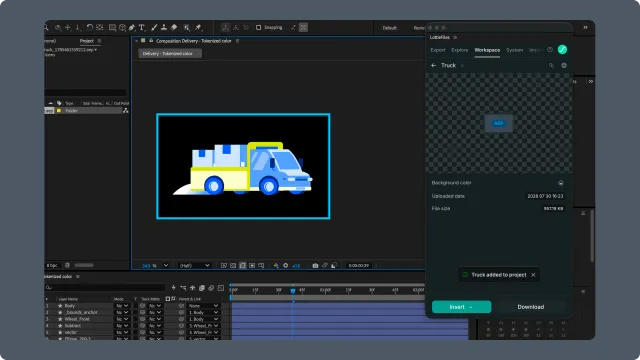The height and width of the screenshot is (360, 640).
Task: Open Body layer parent None dropdown
Action: [x=203, y=306]
